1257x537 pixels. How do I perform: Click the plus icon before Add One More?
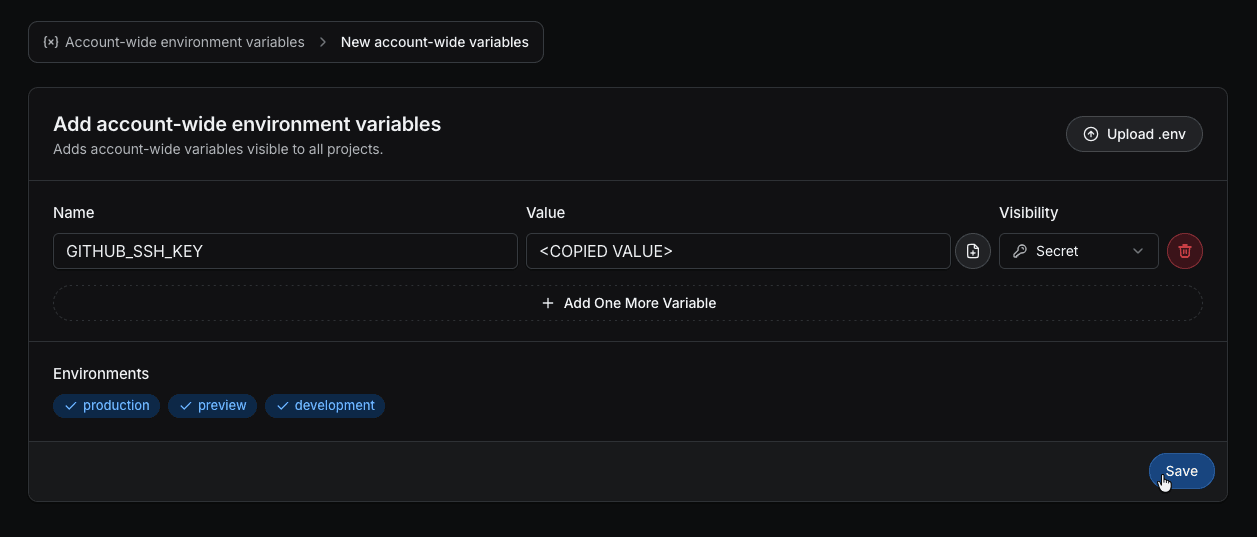pos(547,303)
